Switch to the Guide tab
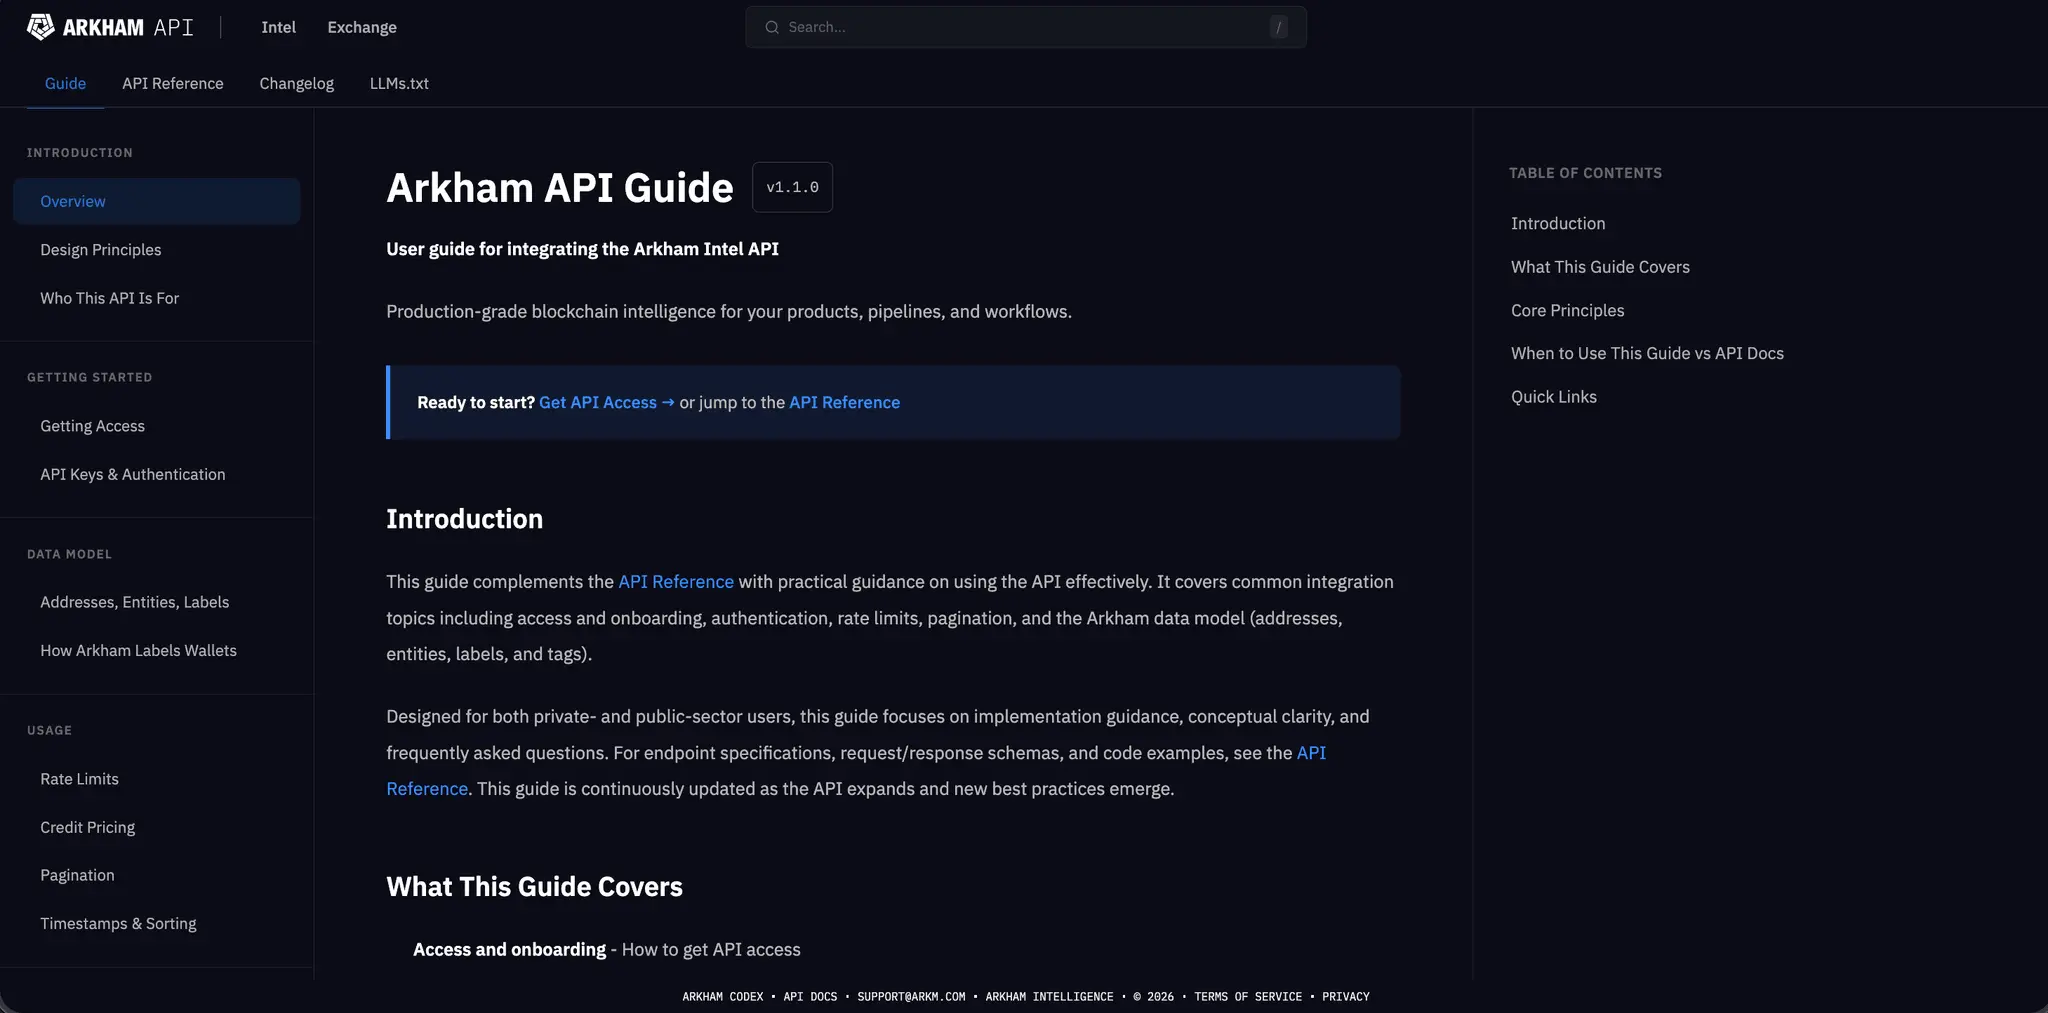The width and height of the screenshot is (2048, 1013). pyautogui.click(x=65, y=83)
